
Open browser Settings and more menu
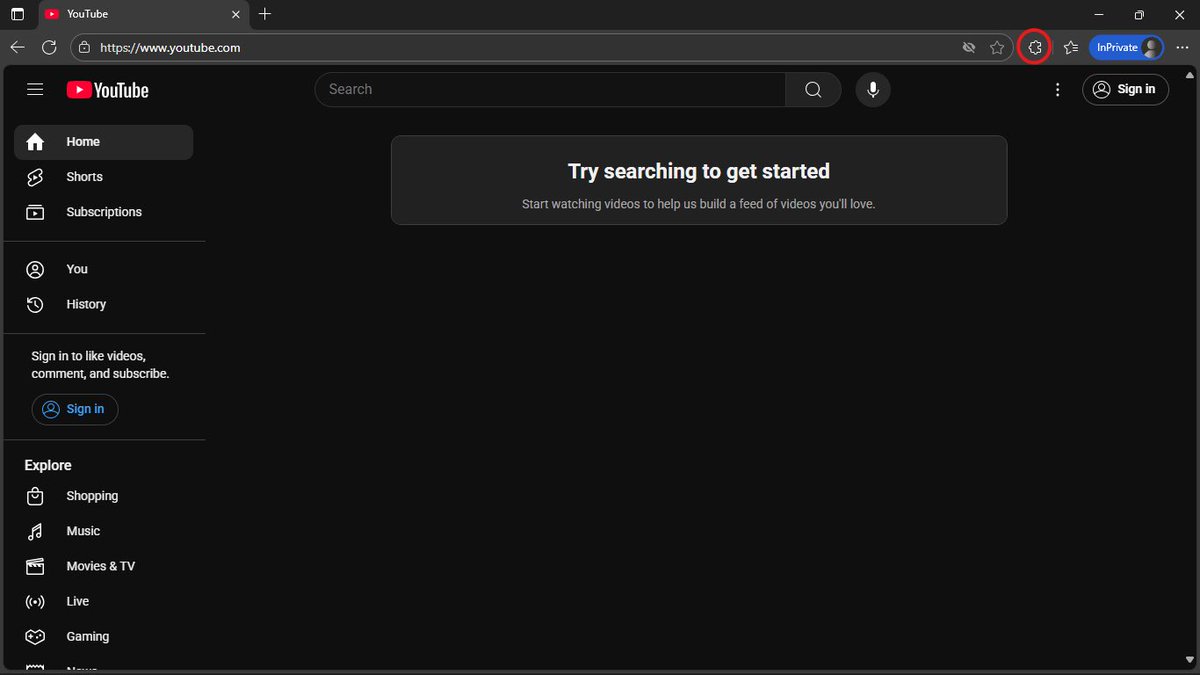tap(1183, 47)
